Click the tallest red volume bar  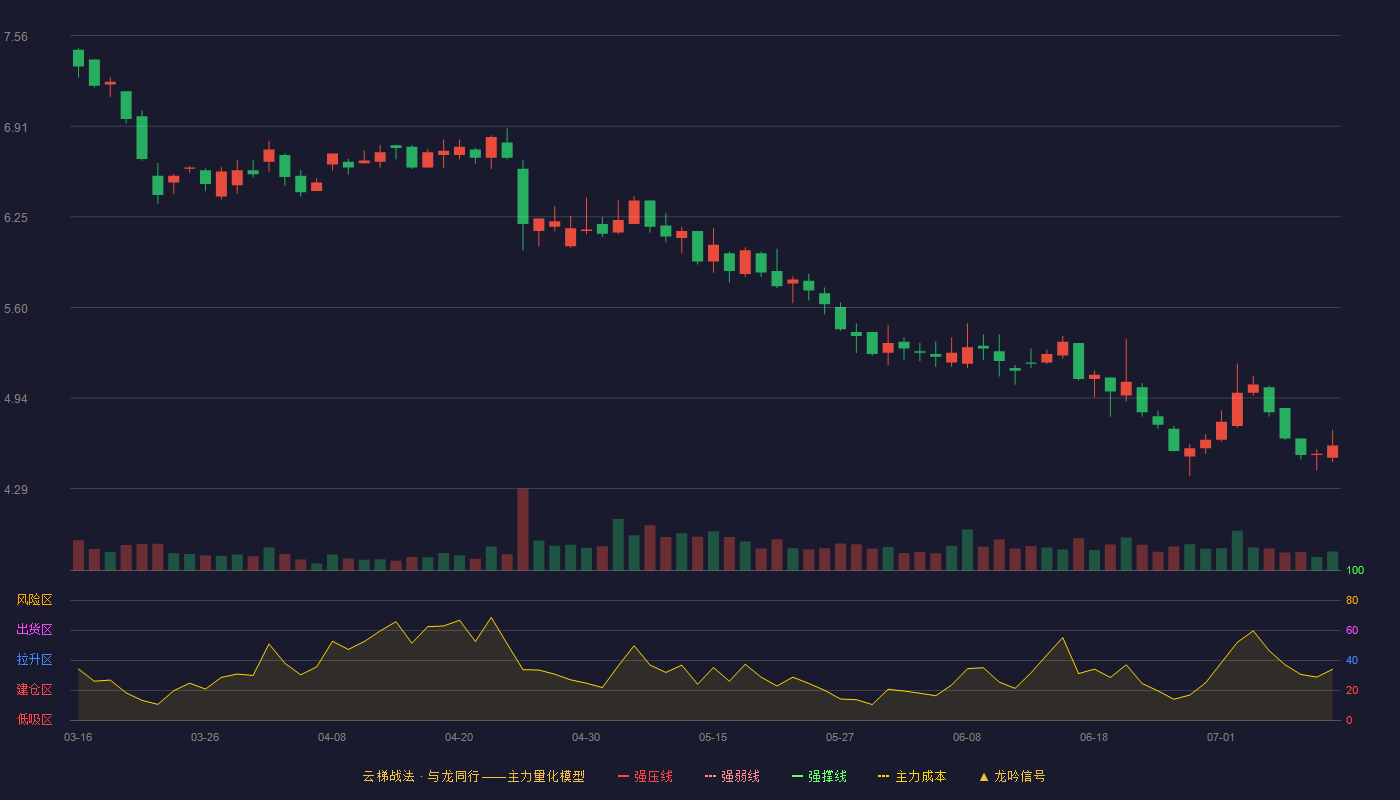(x=523, y=529)
